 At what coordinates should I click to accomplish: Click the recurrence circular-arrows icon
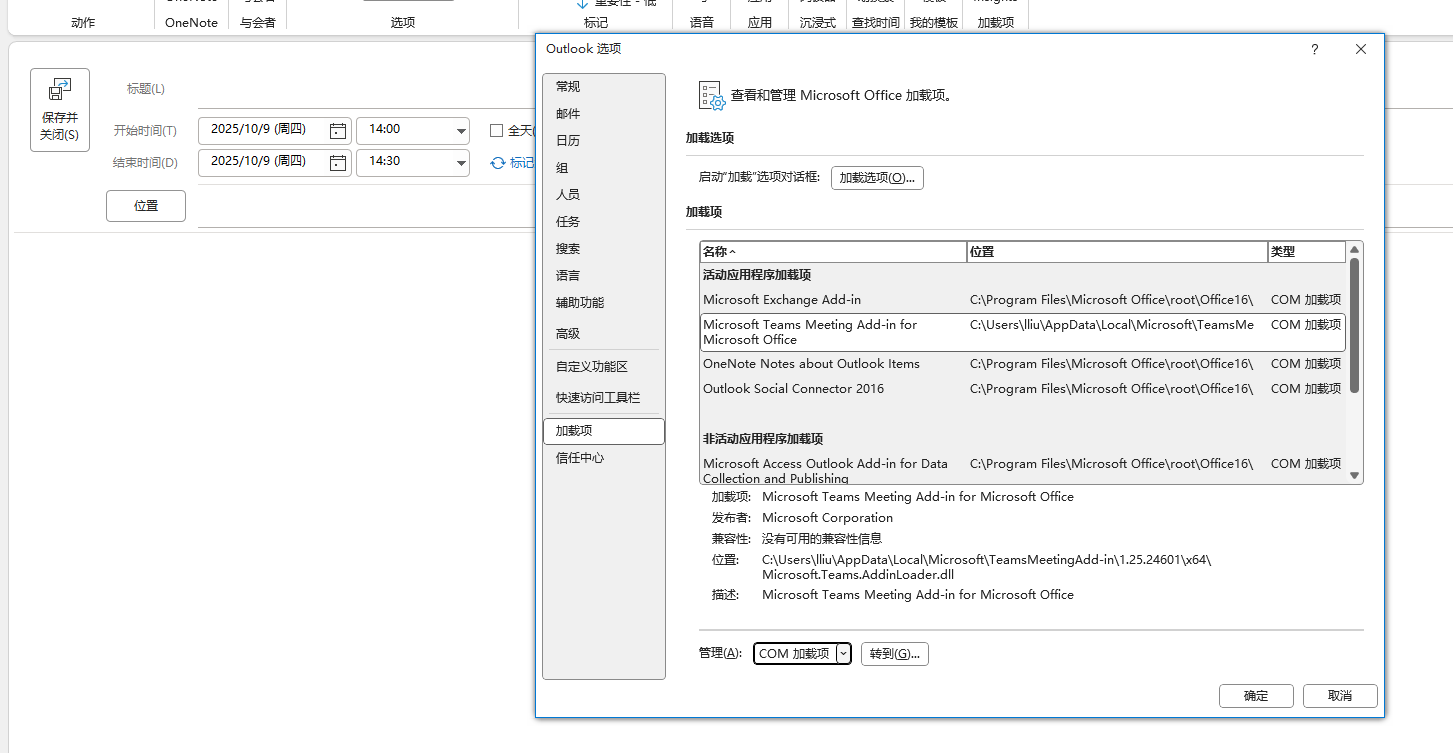coord(498,163)
